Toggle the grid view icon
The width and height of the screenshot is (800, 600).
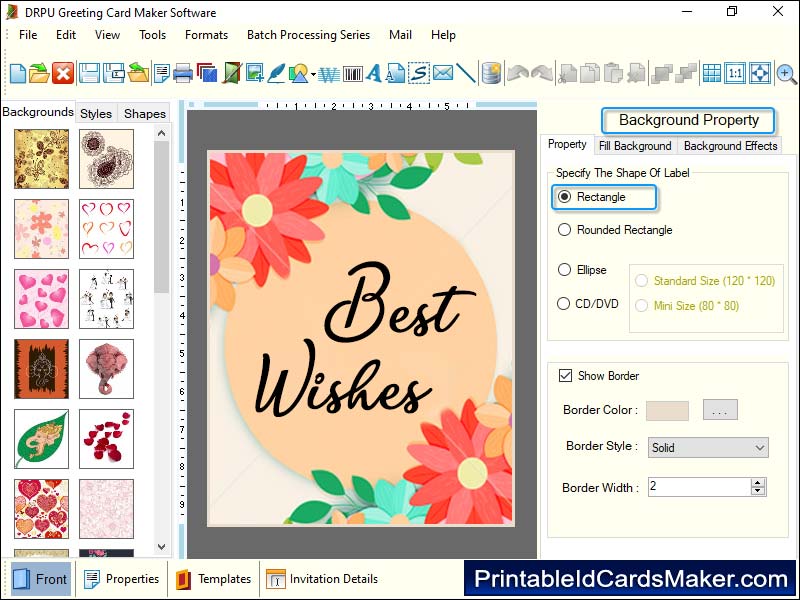[711, 73]
